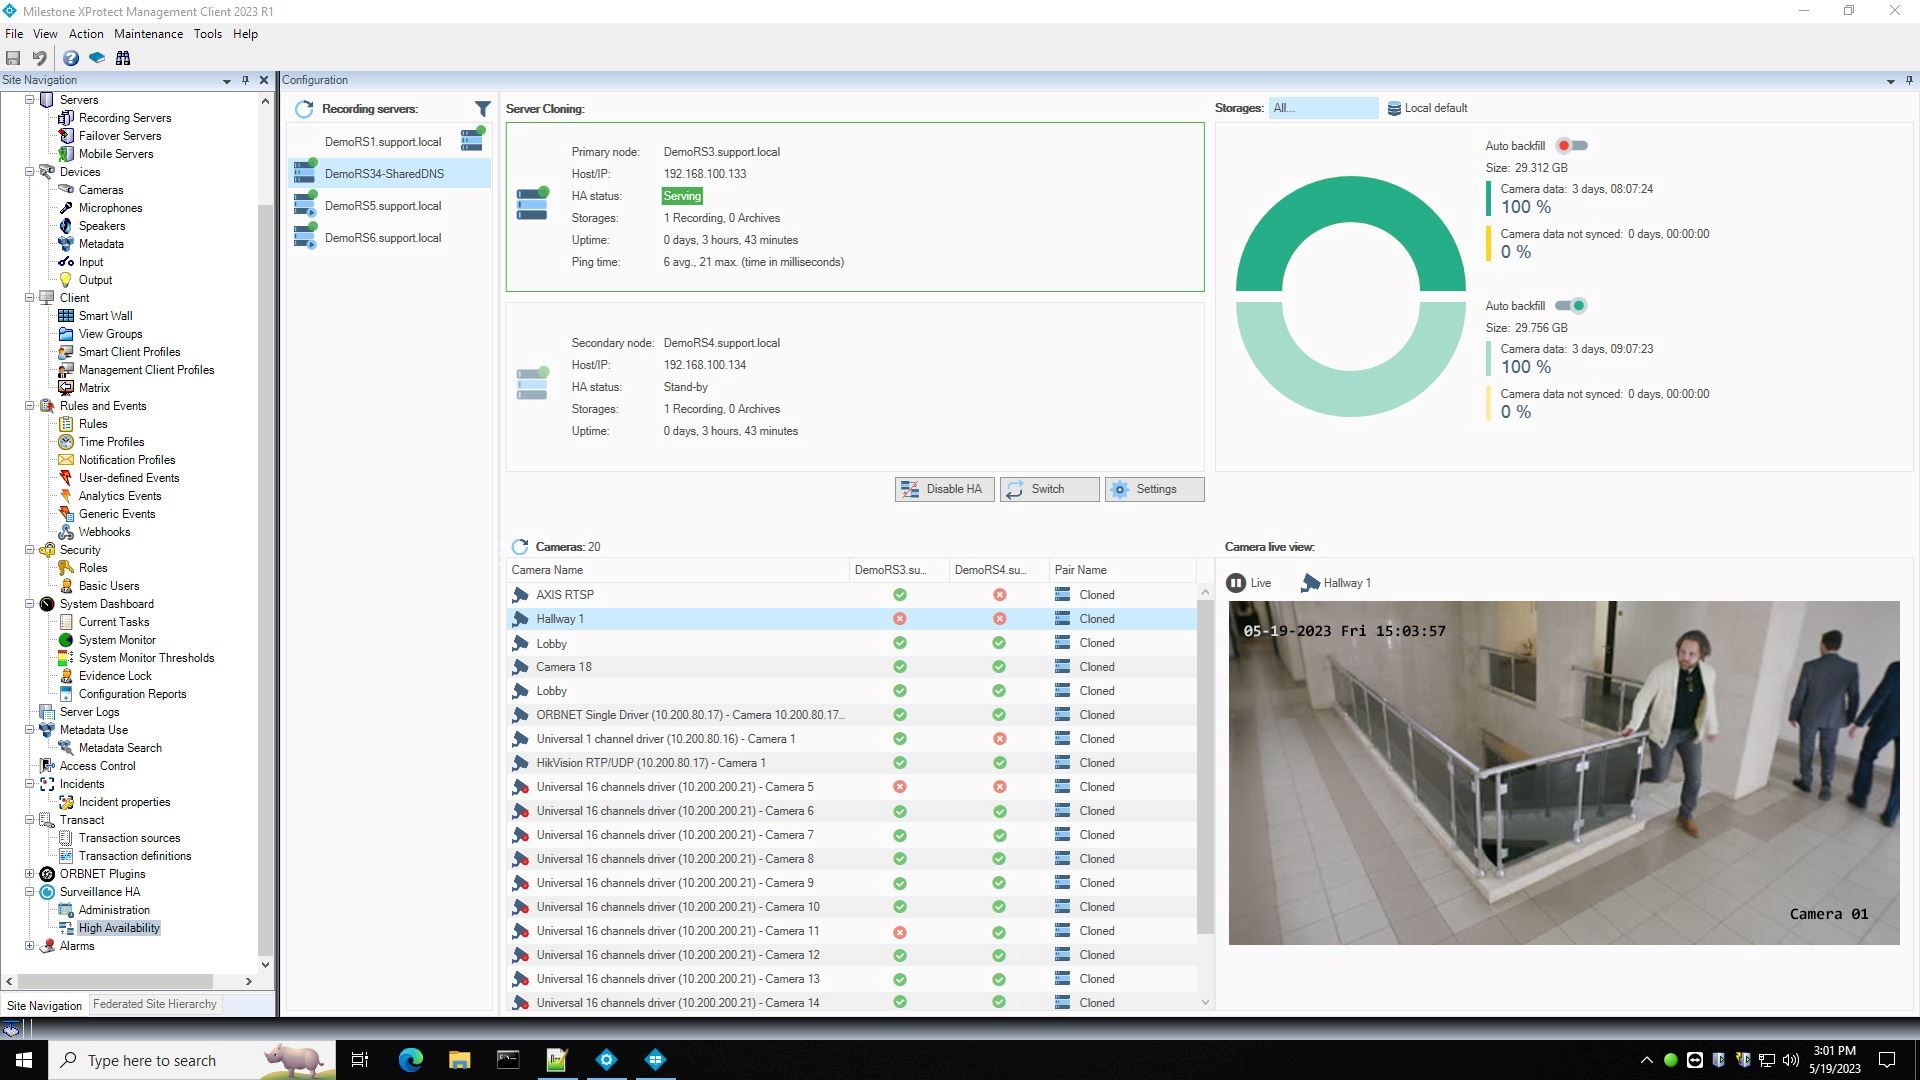The width and height of the screenshot is (1920, 1080).
Task: Open the File menu
Action: (14, 34)
